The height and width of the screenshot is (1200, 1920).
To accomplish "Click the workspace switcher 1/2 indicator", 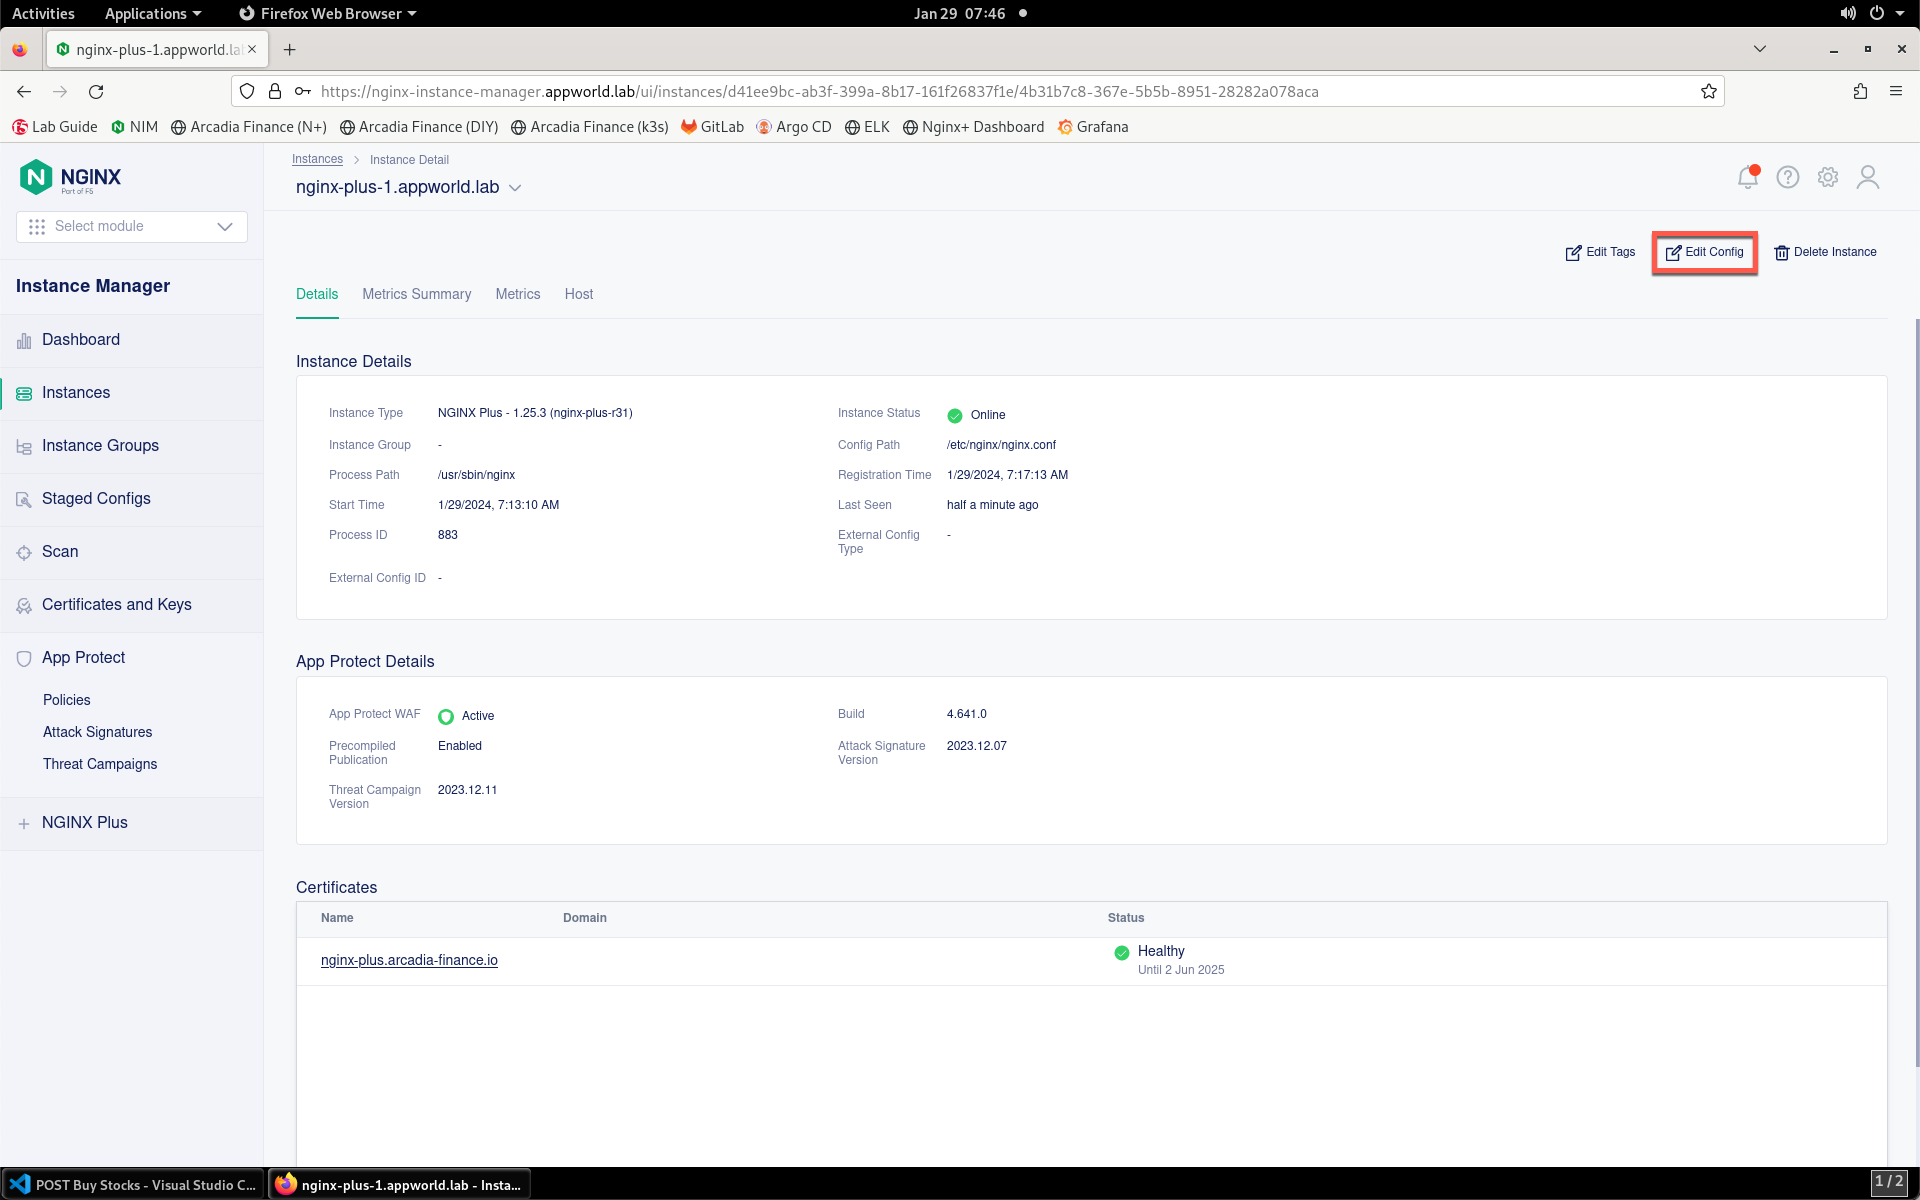I will (x=1889, y=1182).
